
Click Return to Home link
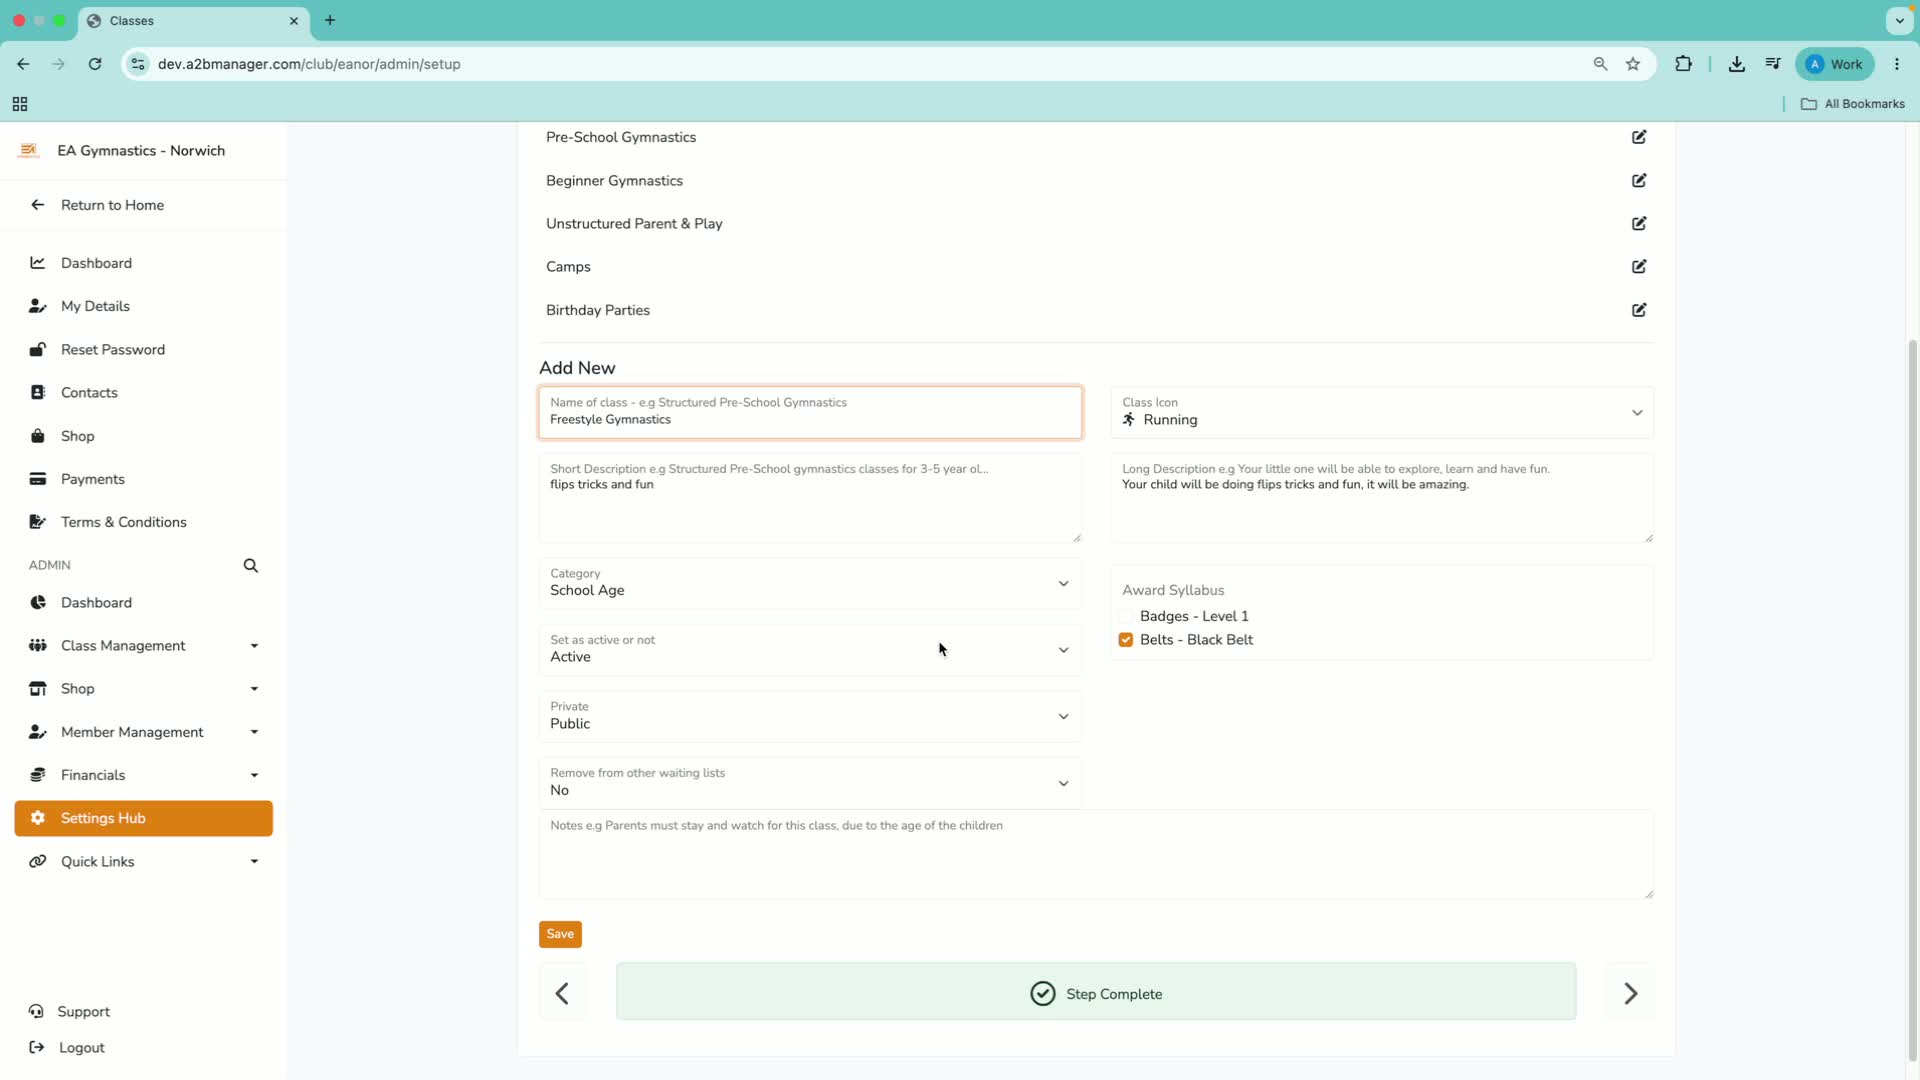[112, 205]
